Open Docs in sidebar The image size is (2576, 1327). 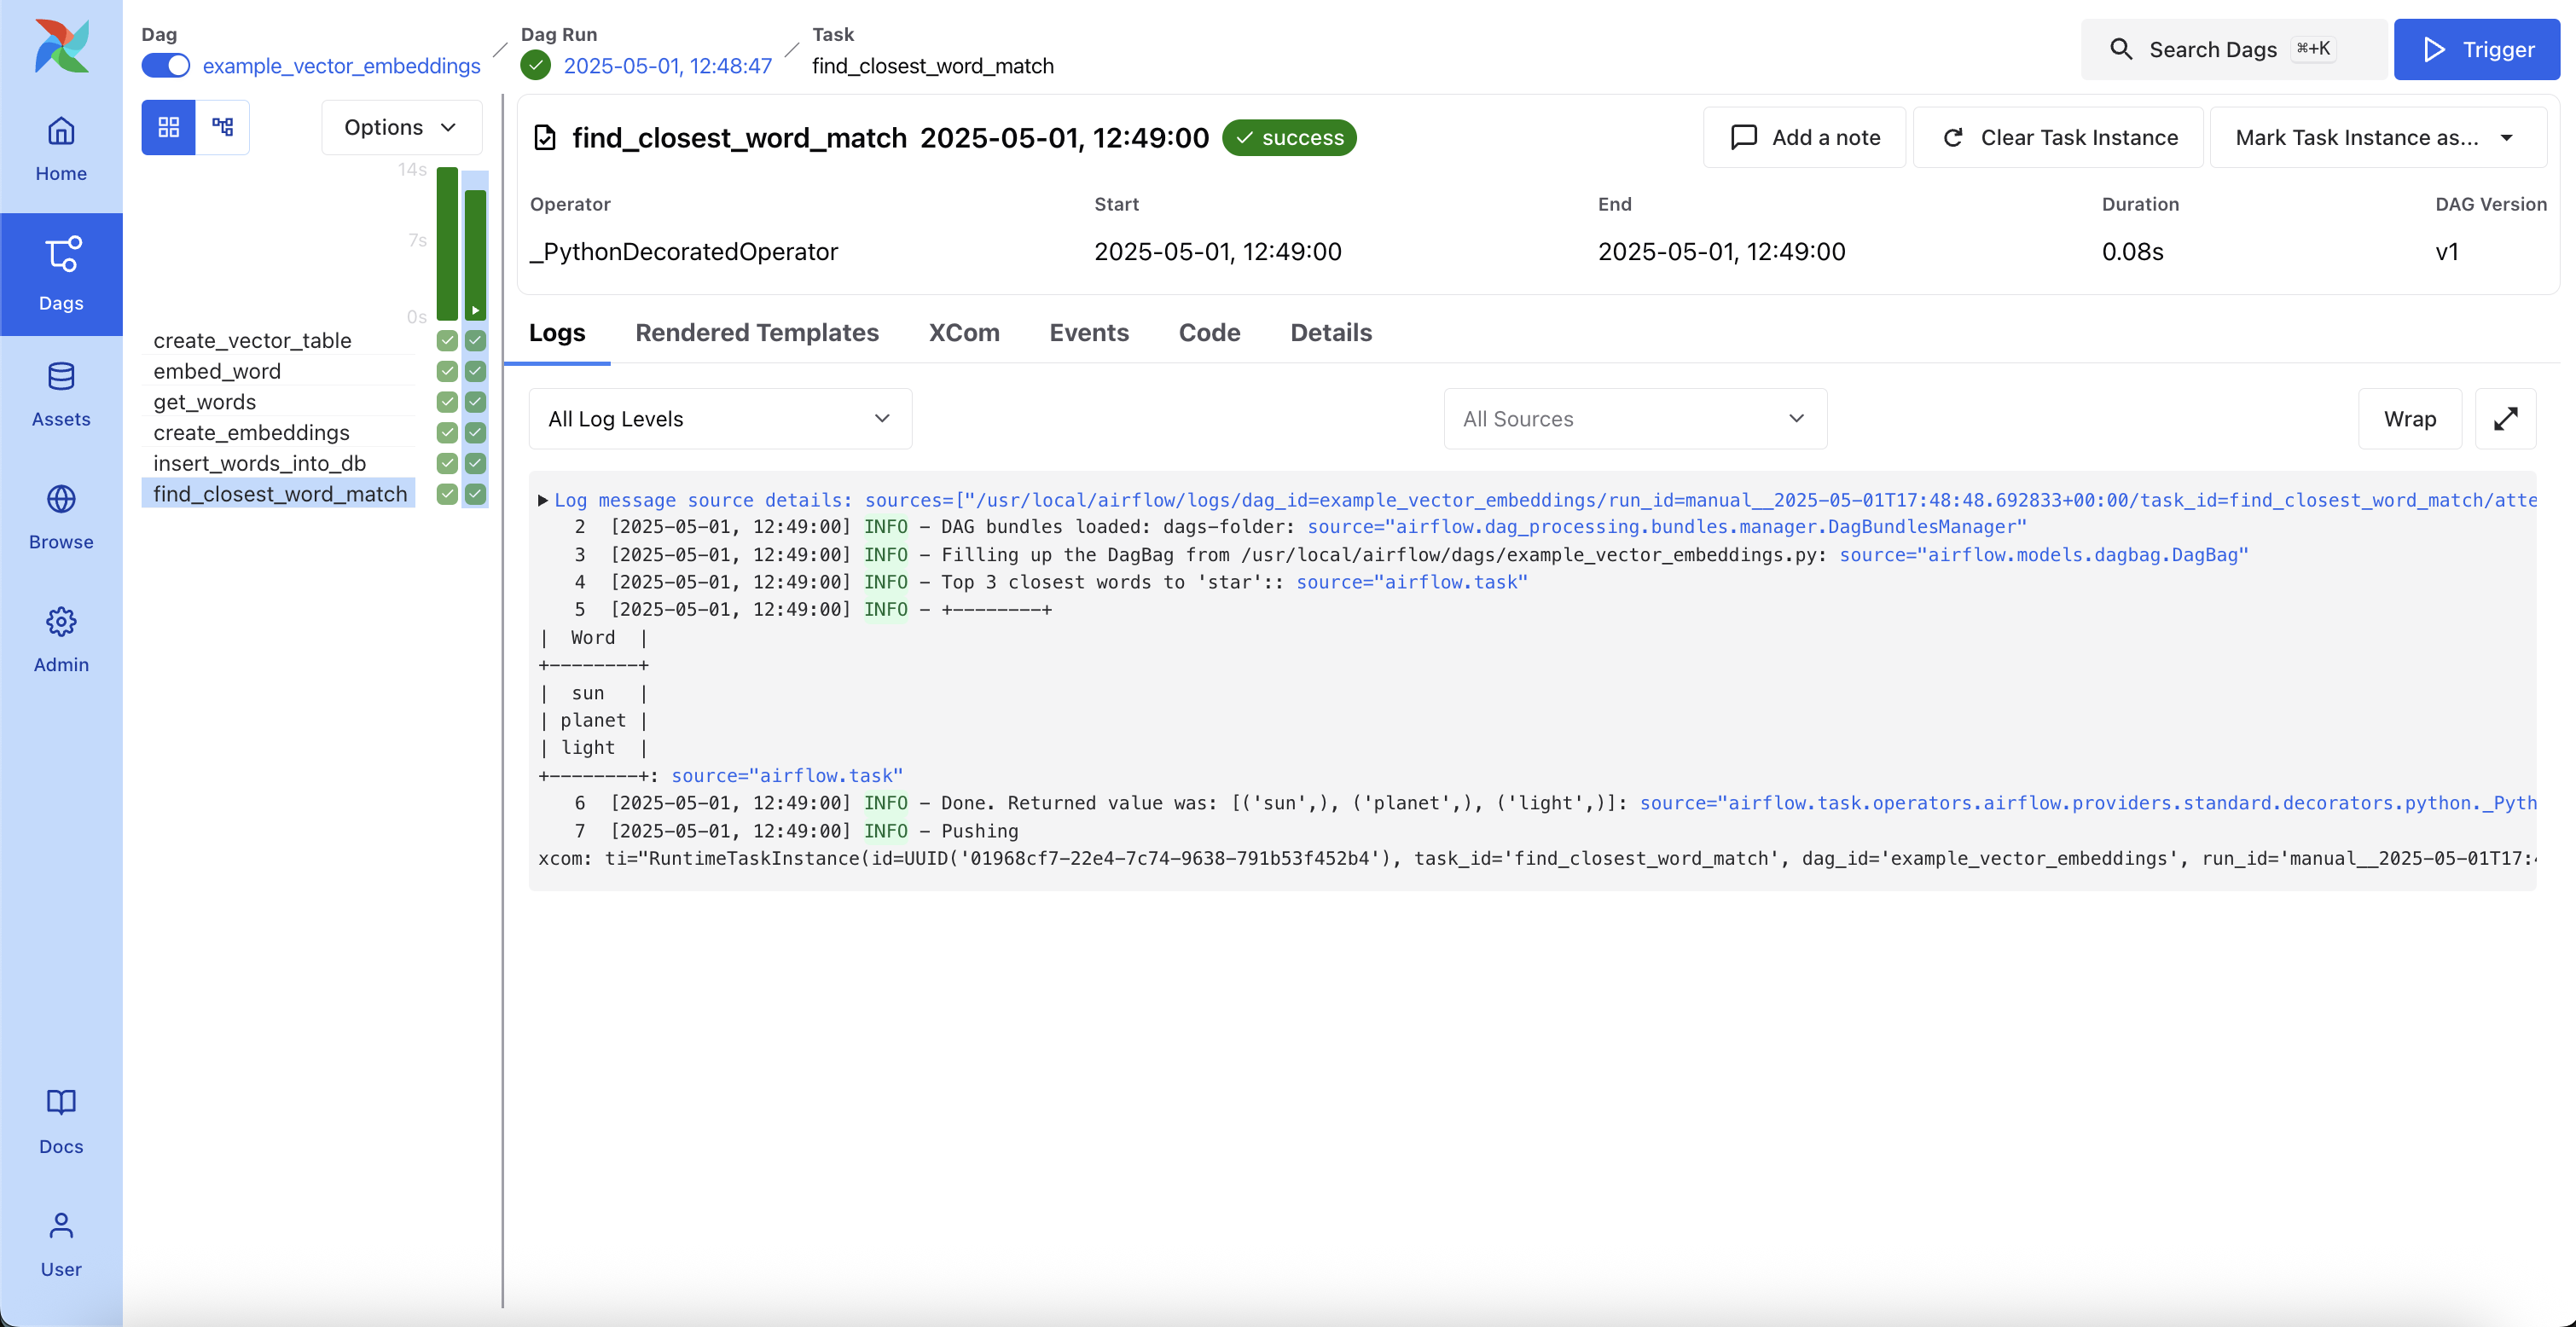coord(61,1122)
